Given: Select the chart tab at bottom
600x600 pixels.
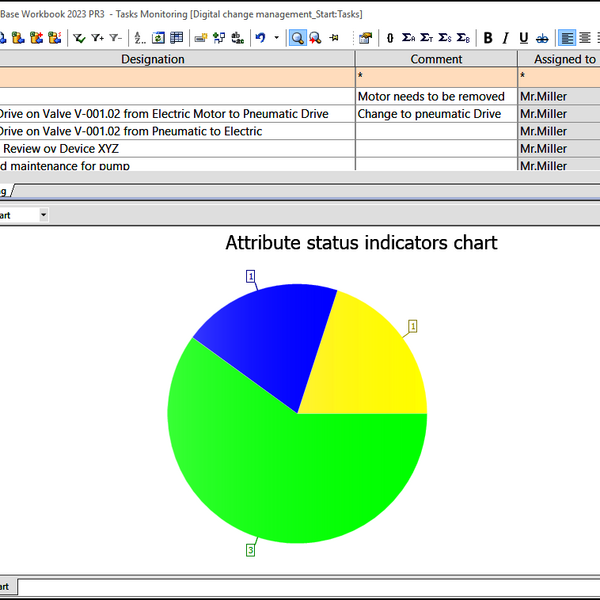Looking at the screenshot, I should 5,586.
